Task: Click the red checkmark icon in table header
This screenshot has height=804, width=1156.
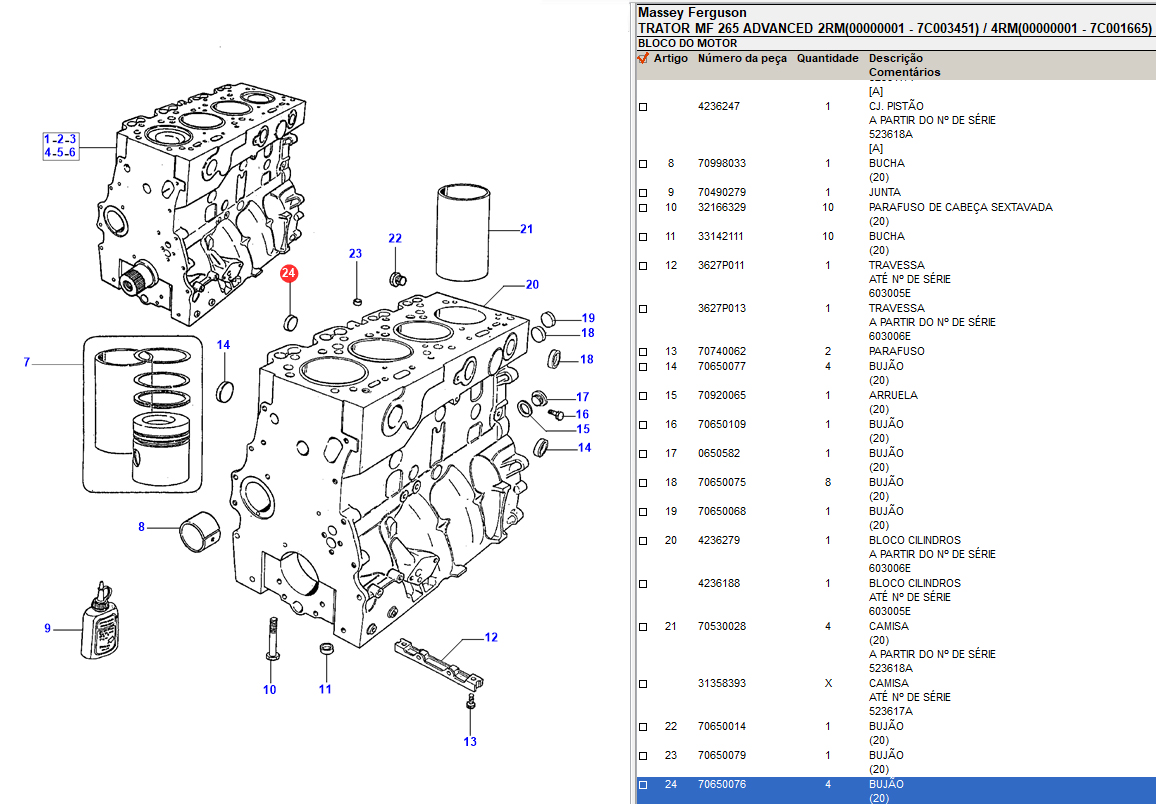Action: point(643,59)
